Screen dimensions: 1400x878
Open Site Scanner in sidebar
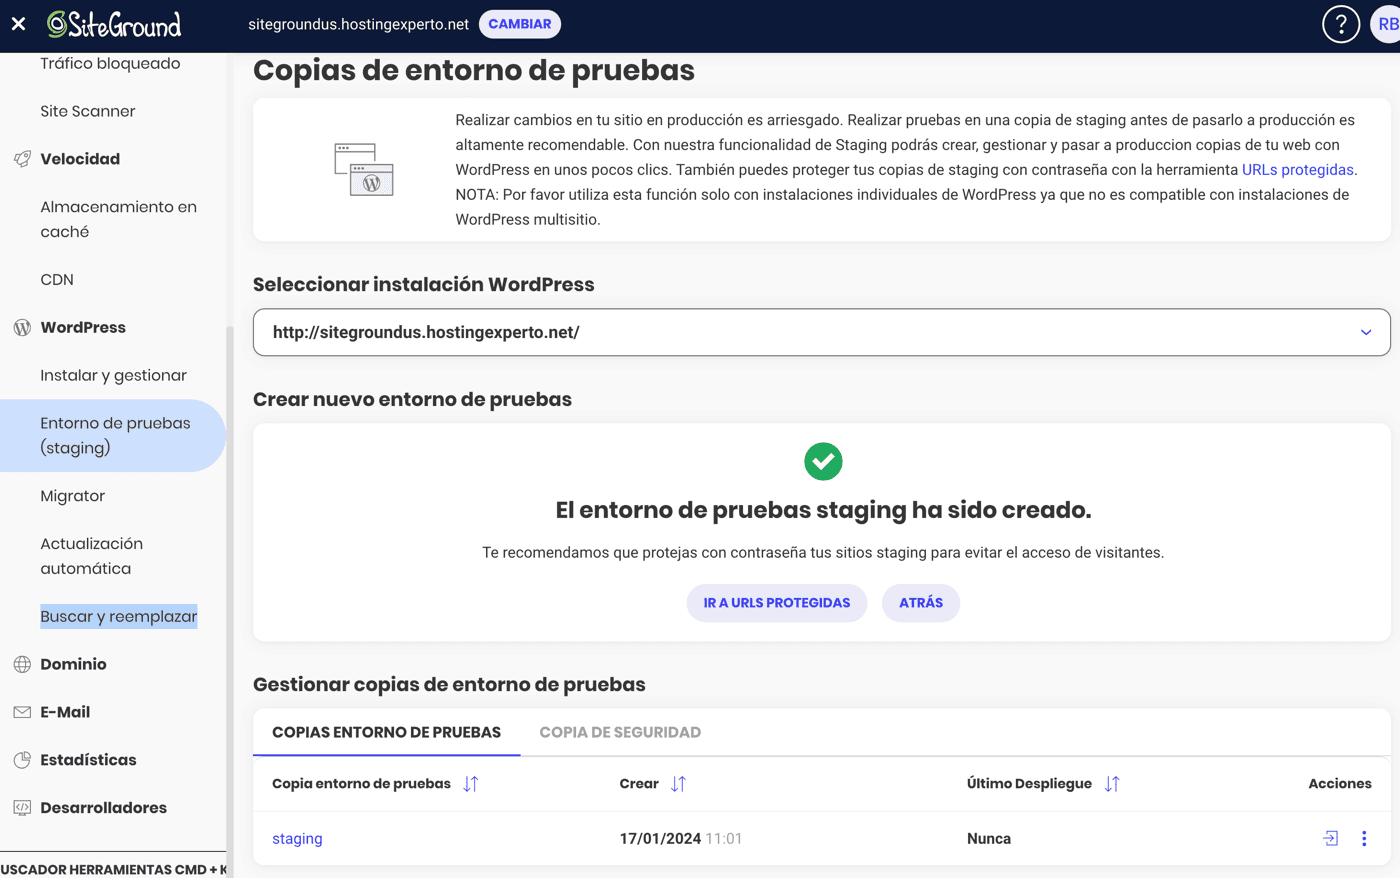88,112
